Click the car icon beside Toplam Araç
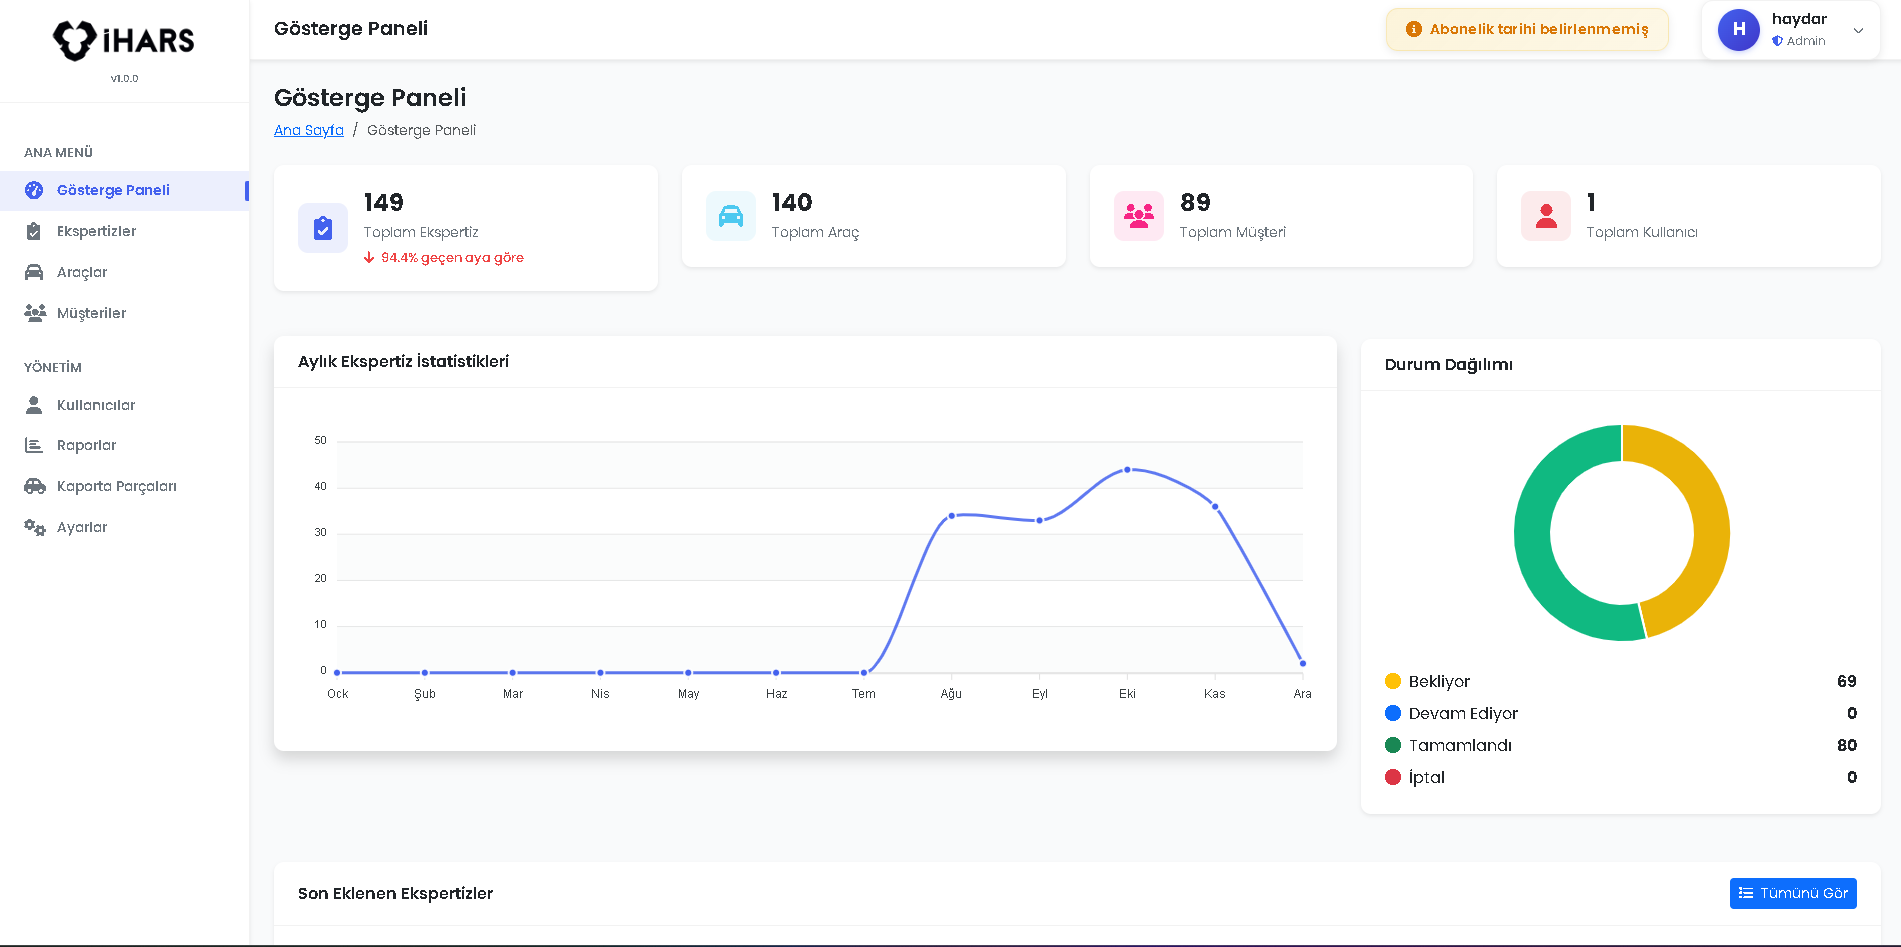 (x=731, y=216)
